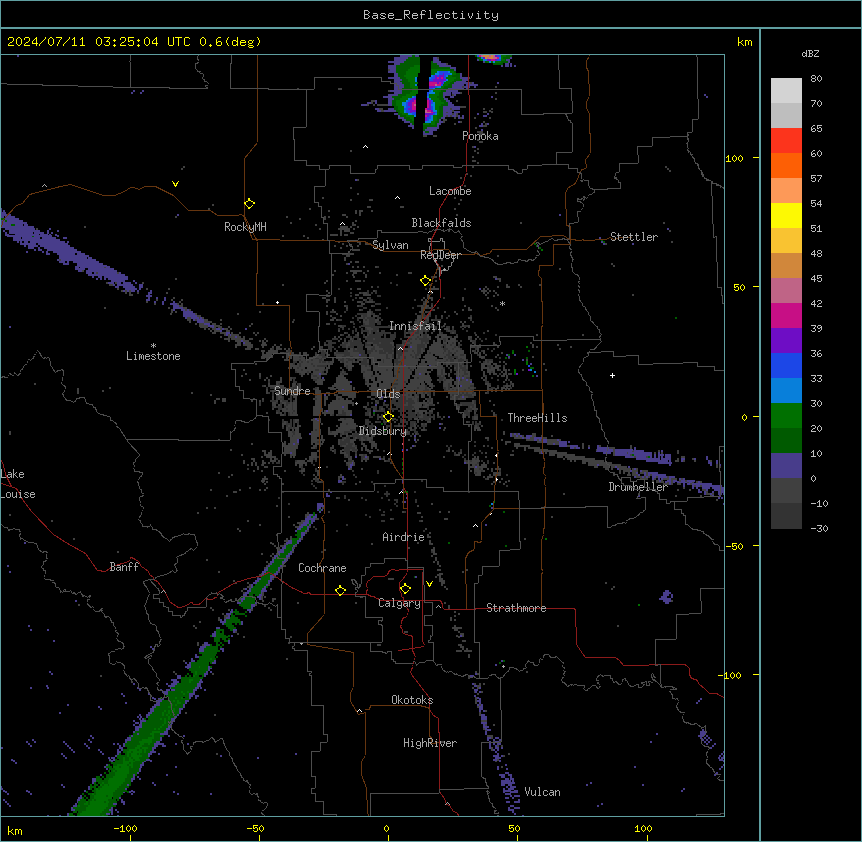The height and width of the screenshot is (842, 862).
Task: Select the Sundre town label
Action: click(292, 391)
